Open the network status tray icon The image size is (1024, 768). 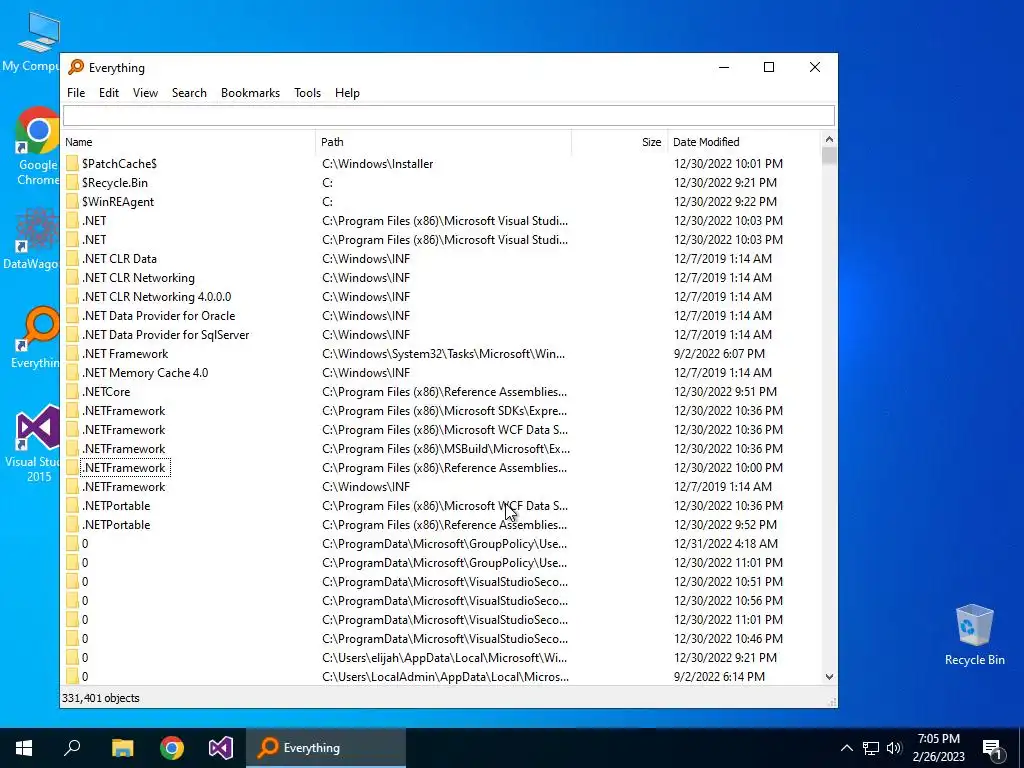click(871, 748)
